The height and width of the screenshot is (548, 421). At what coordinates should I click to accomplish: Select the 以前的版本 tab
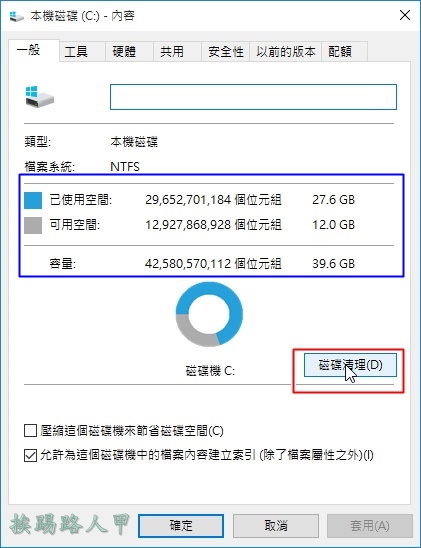click(x=285, y=52)
